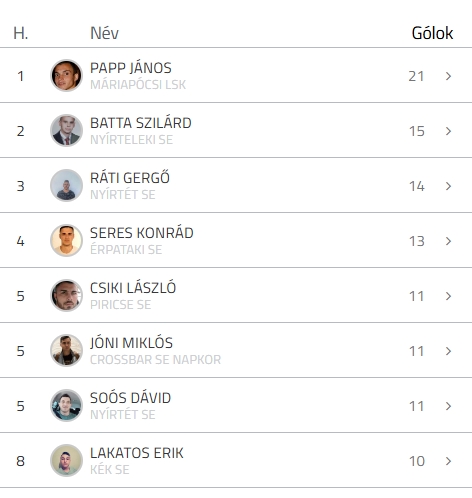This screenshot has width=472, height=498.
Task: Open MÁRIAPÓCSI LSK team link
Action: pyautogui.click(x=138, y=85)
